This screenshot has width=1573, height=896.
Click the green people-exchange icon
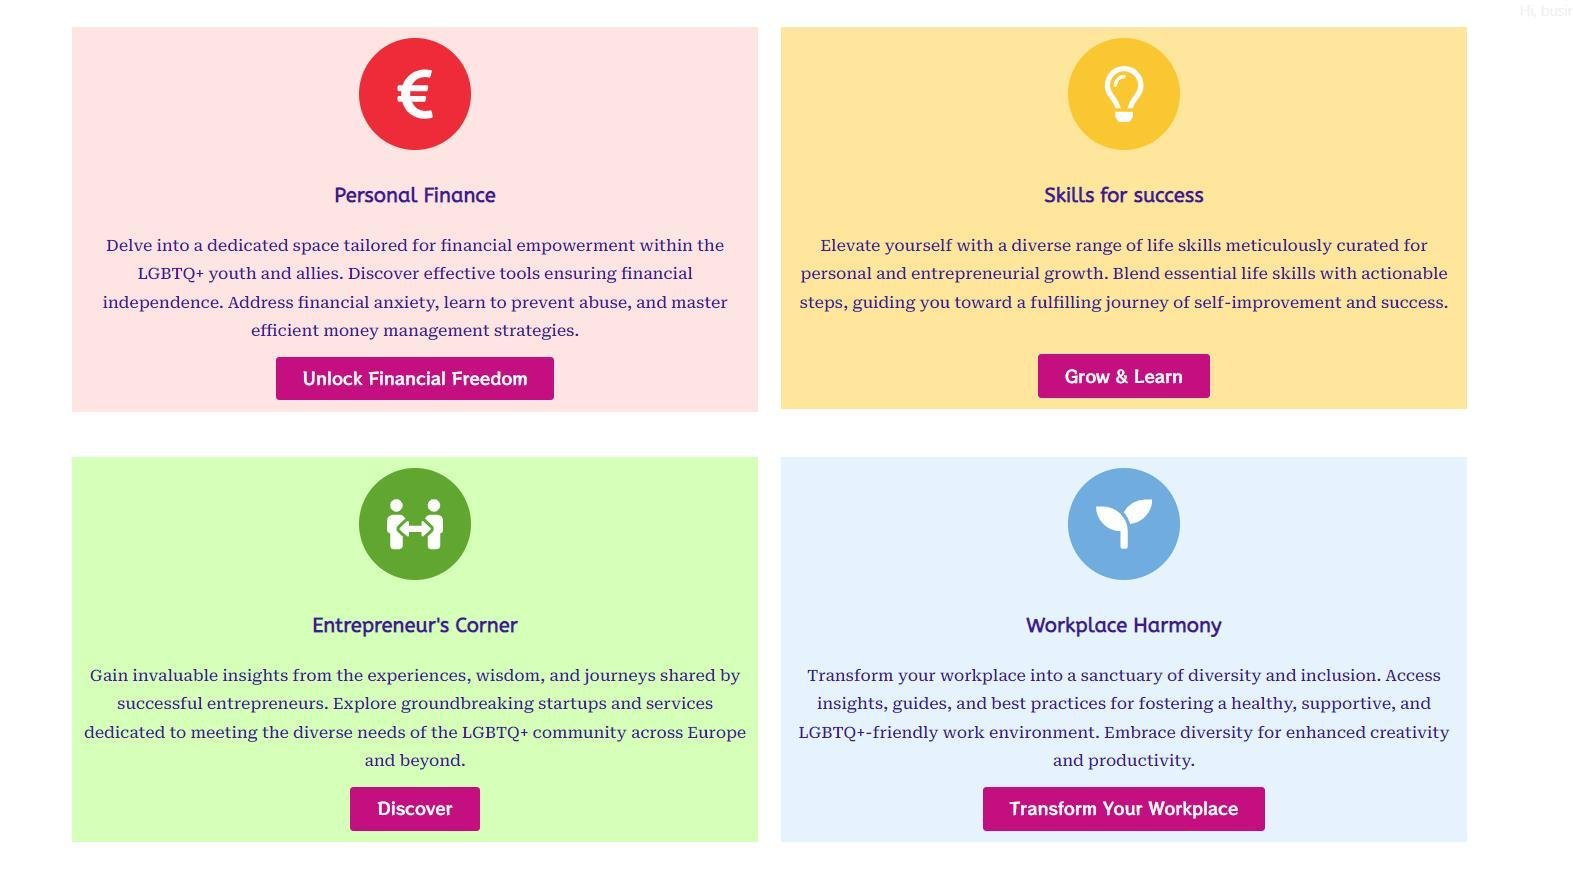coord(415,524)
